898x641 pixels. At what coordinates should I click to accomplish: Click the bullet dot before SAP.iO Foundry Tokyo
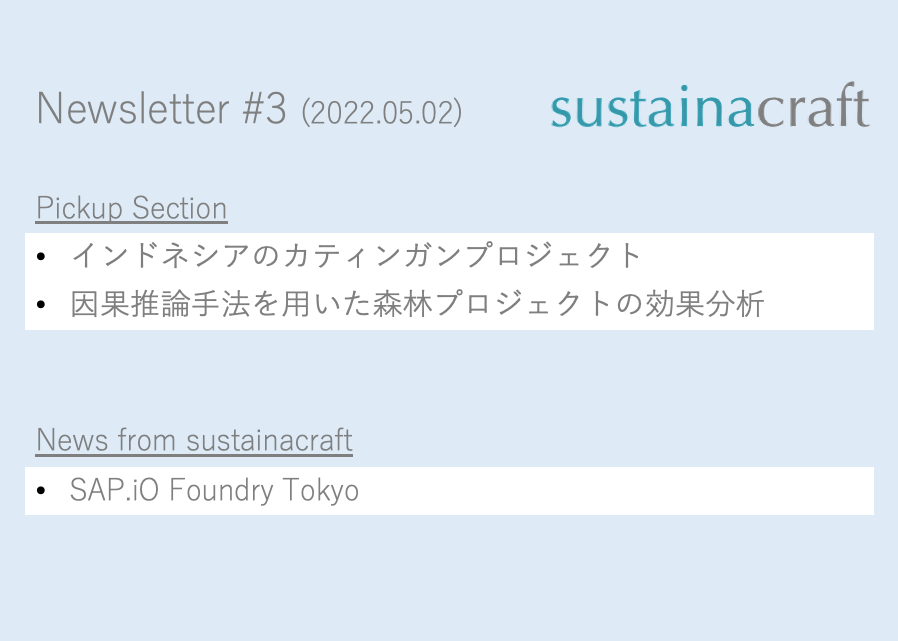click(x=41, y=492)
